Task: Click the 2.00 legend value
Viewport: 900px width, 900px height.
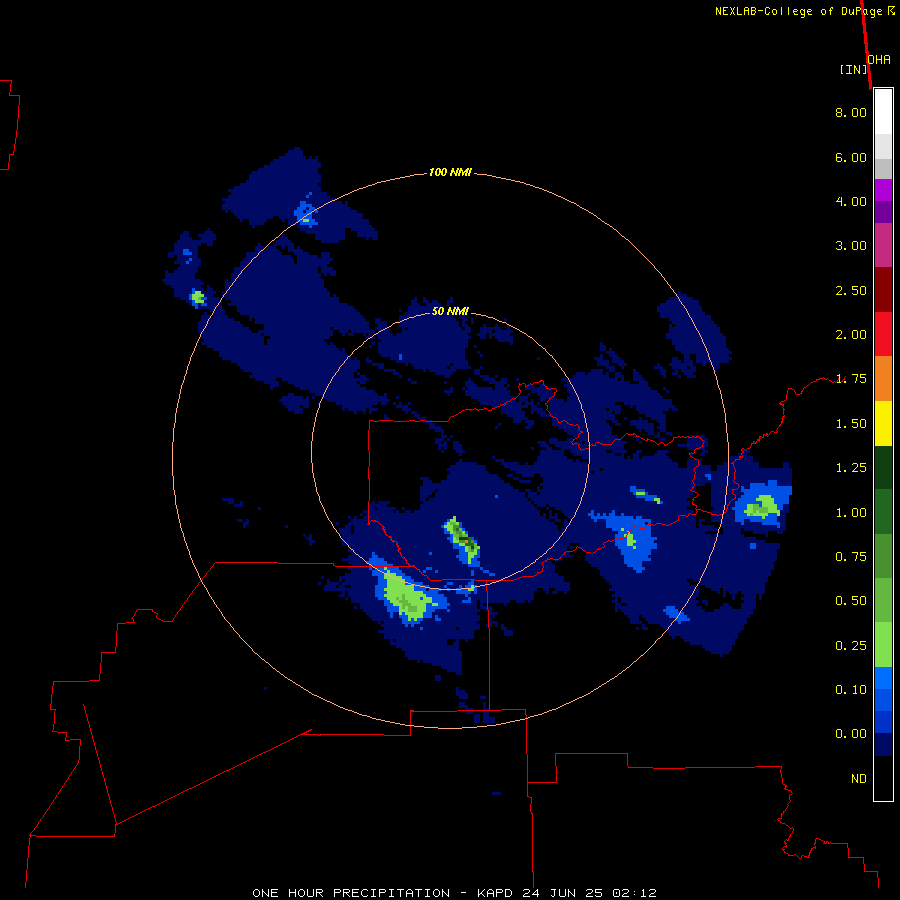Action: 851,335
